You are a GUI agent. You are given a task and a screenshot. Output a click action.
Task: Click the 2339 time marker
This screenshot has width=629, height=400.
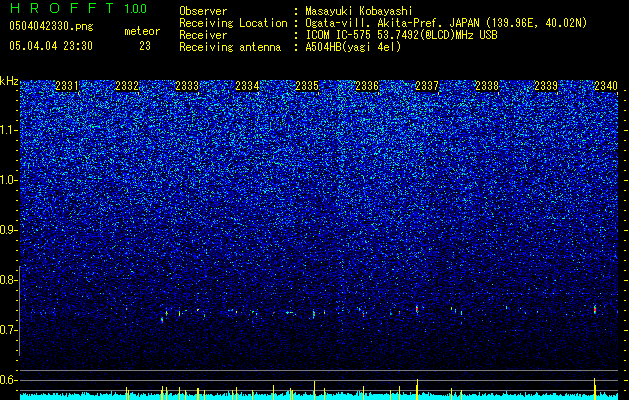coord(546,86)
